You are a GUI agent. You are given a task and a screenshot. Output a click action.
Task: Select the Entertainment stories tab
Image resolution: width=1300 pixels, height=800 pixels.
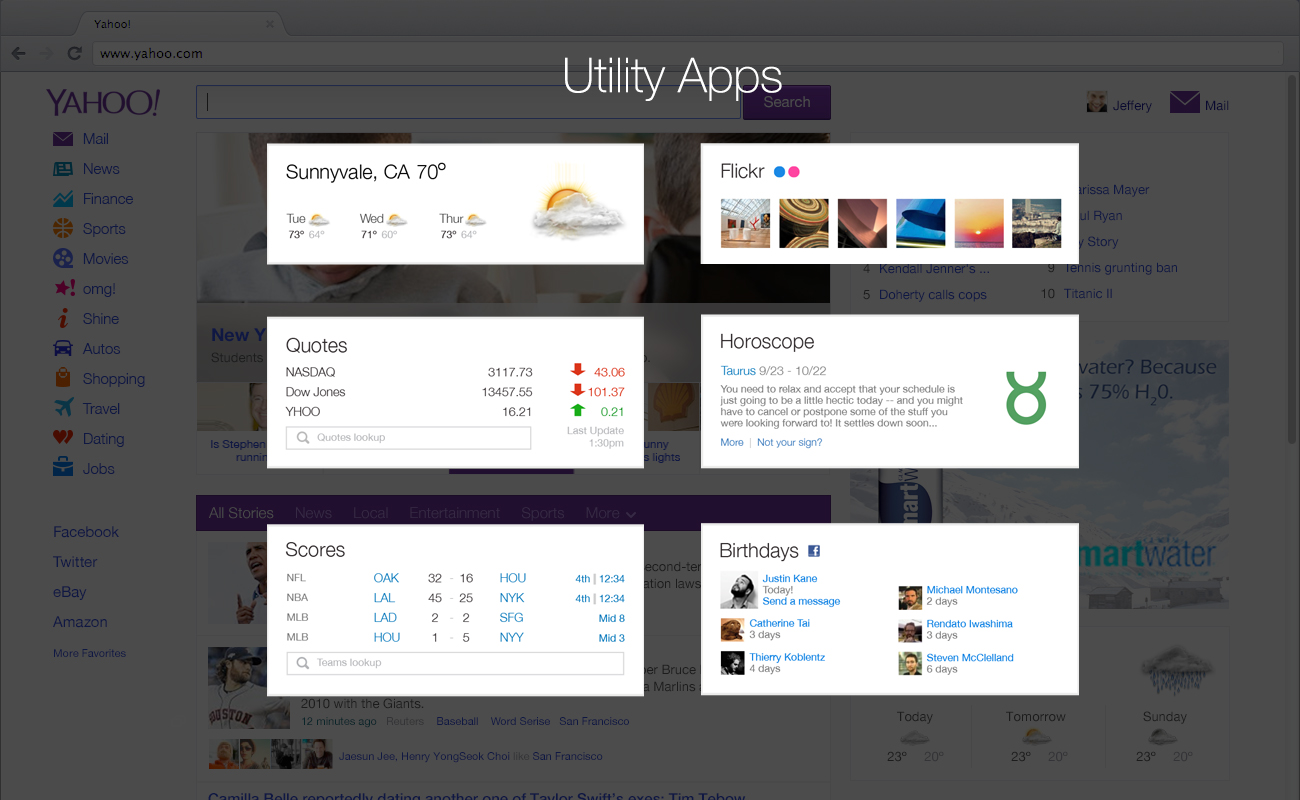point(455,513)
